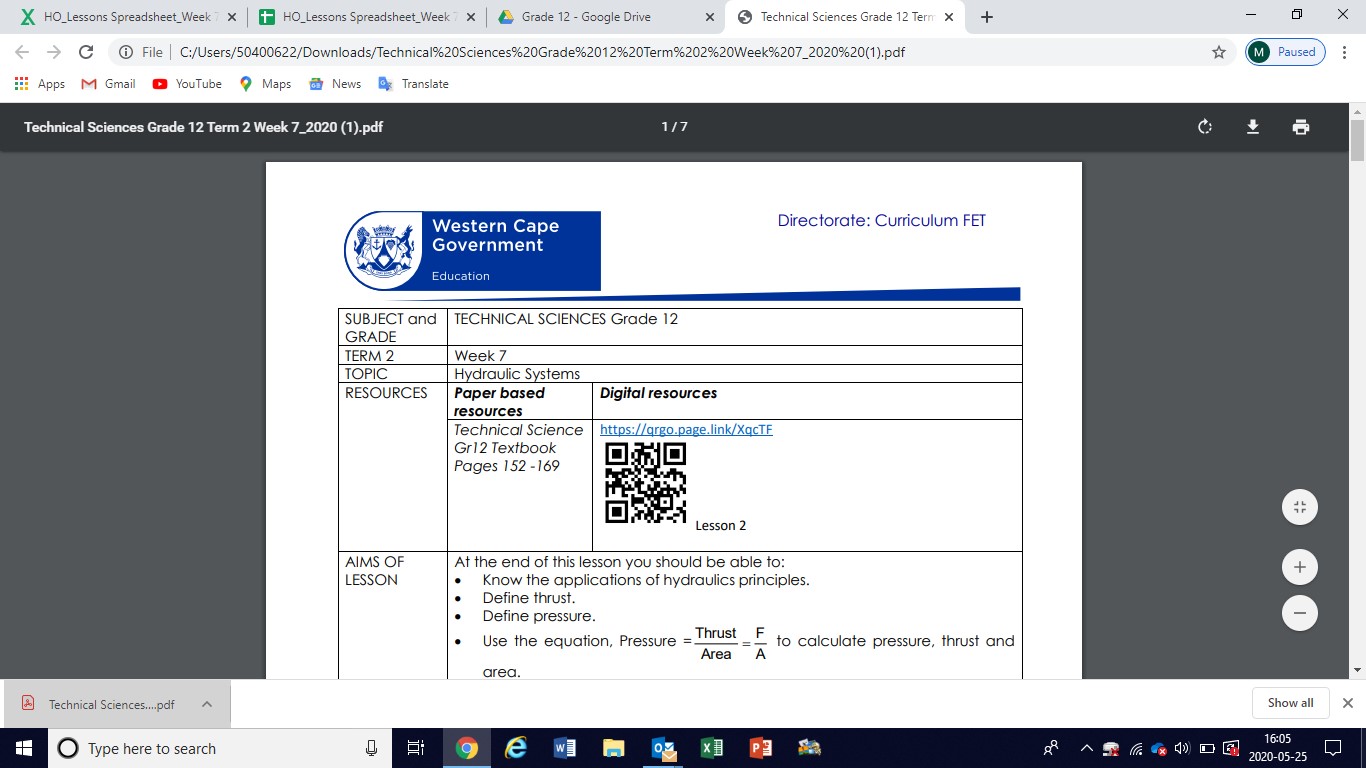Follow the qrgo.page.link/XqcTF hyperlink
Viewport: 1366px width, 768px height.
coord(686,430)
